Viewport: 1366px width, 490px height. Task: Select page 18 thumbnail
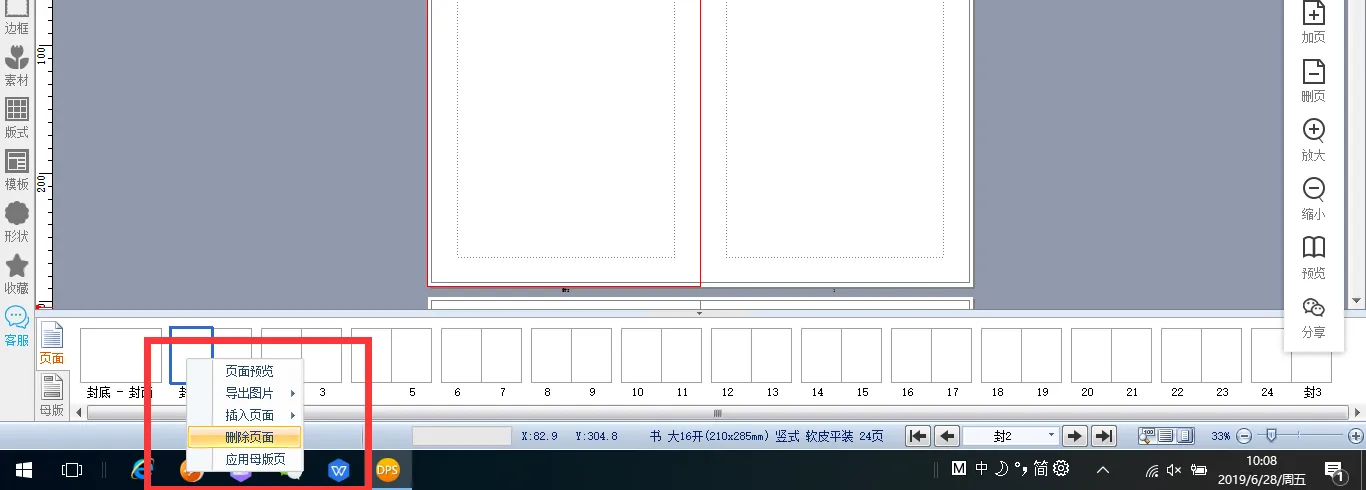pos(1001,356)
